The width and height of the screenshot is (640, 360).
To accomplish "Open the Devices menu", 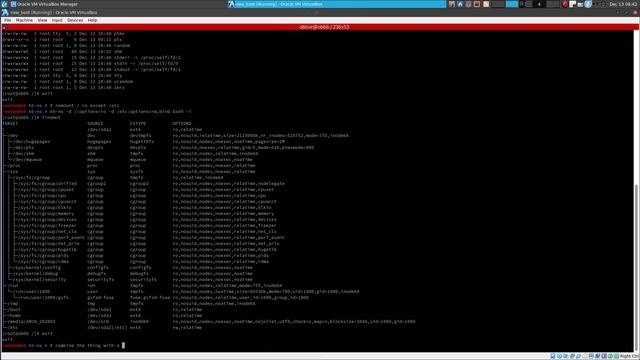I will point(75,20).
